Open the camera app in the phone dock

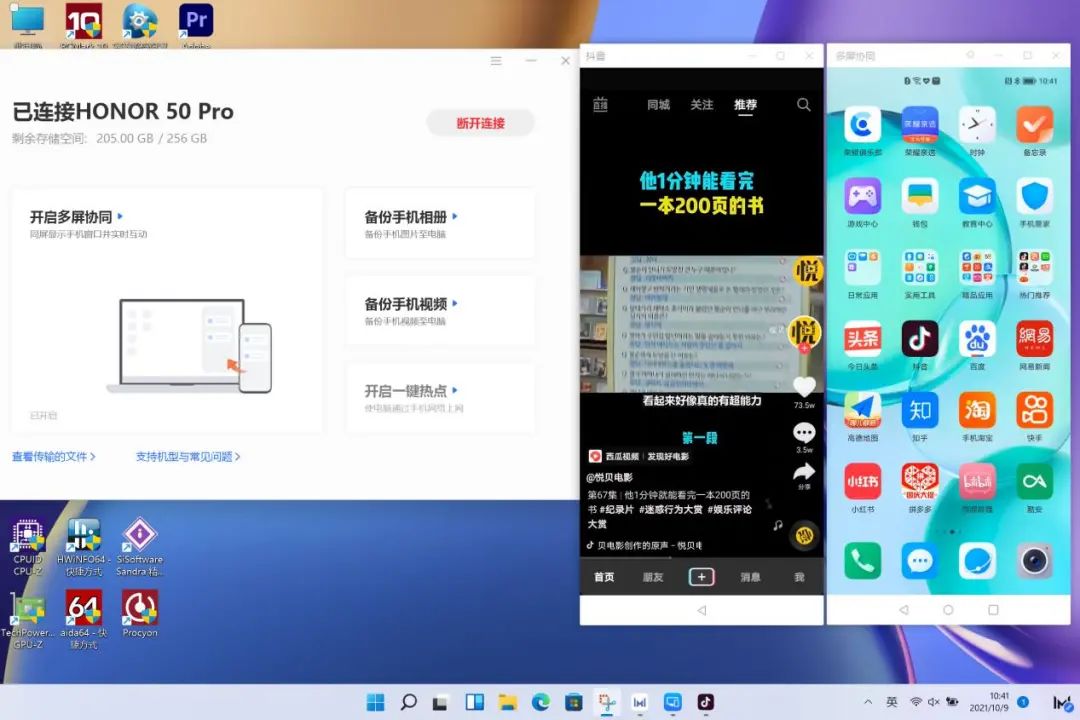point(1034,561)
